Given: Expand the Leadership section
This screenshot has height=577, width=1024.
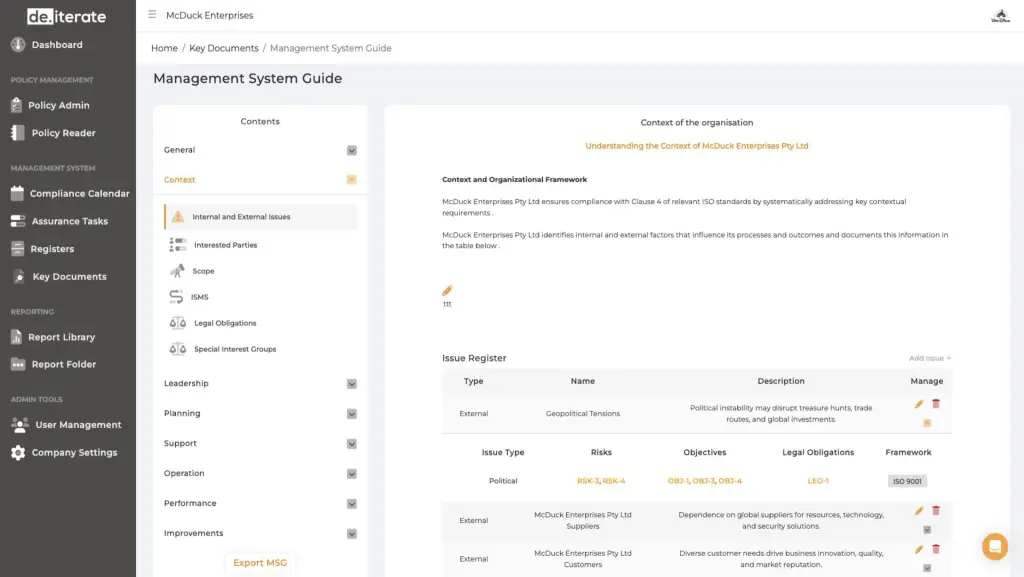Looking at the screenshot, I should coord(351,384).
